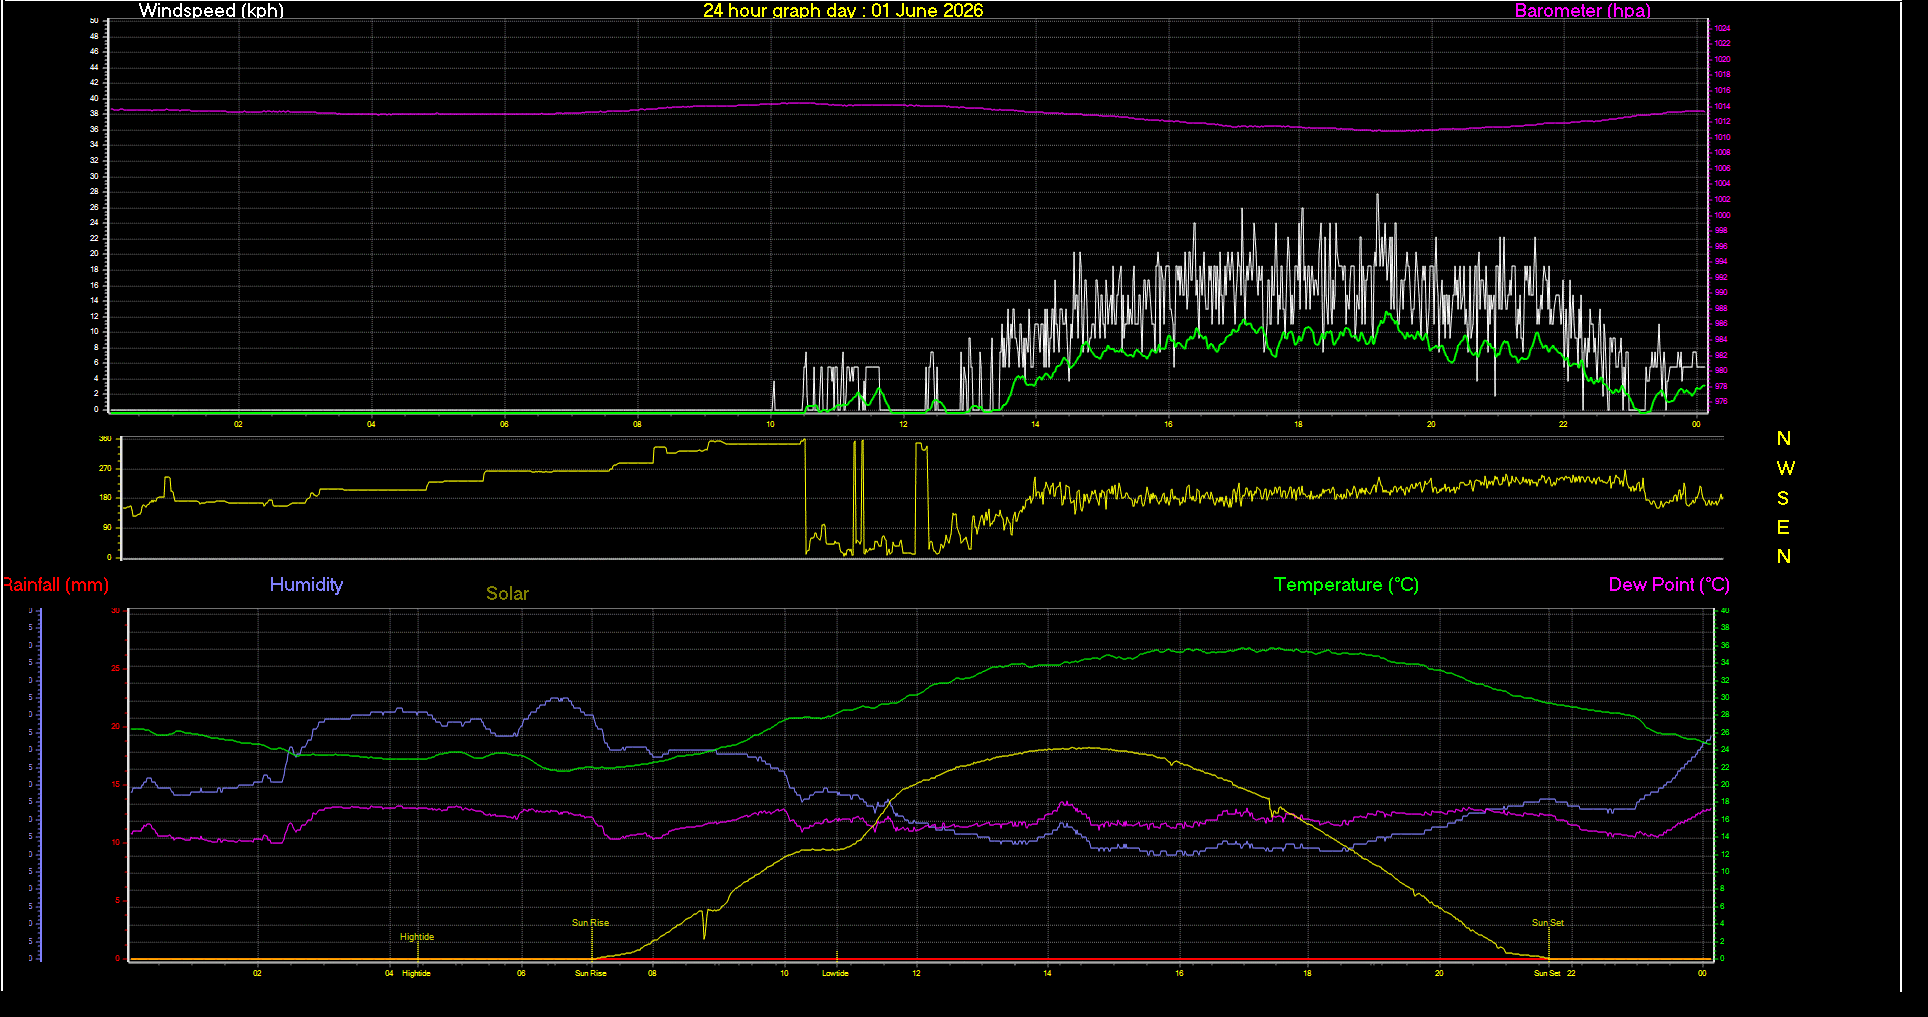The image size is (1928, 1017).
Task: Select the 'Humidity' legend label
Action: point(306,585)
